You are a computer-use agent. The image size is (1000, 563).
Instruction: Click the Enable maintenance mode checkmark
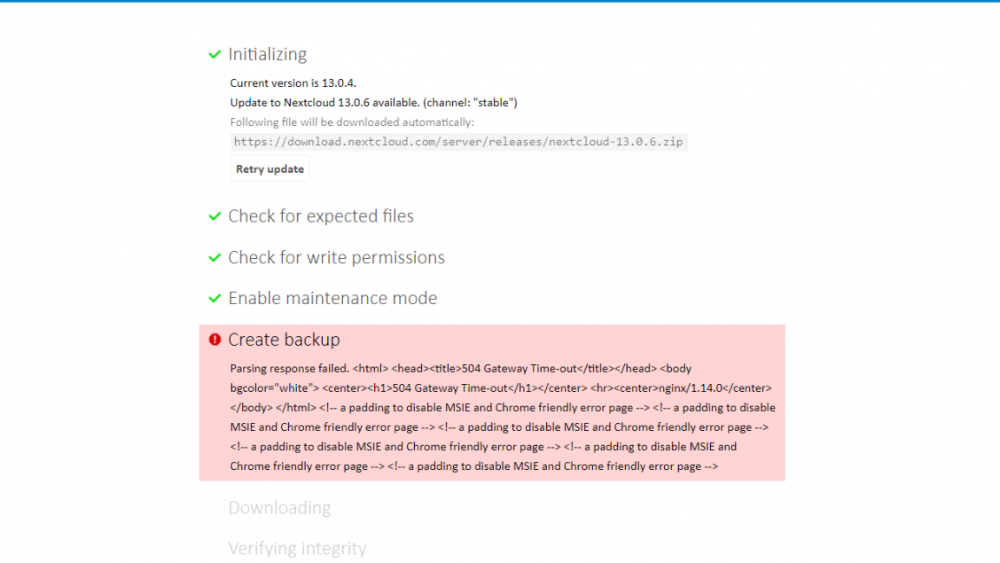tap(215, 298)
